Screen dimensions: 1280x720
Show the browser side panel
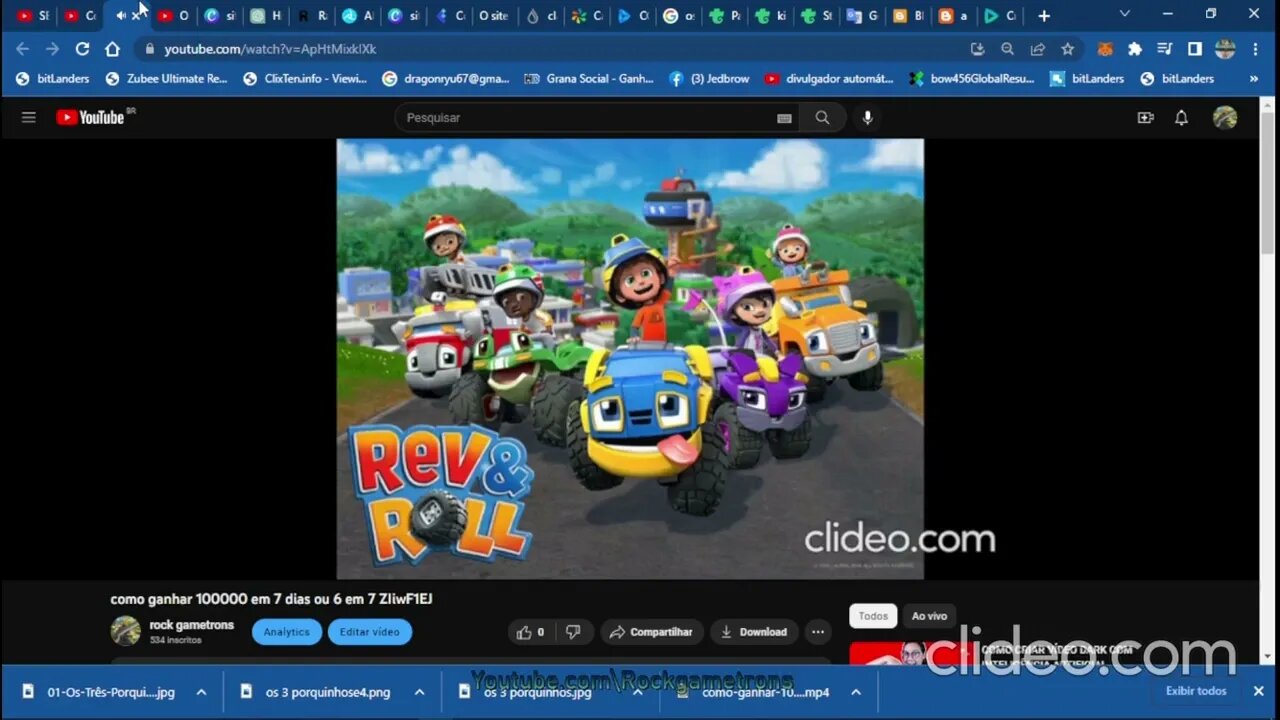(1194, 49)
